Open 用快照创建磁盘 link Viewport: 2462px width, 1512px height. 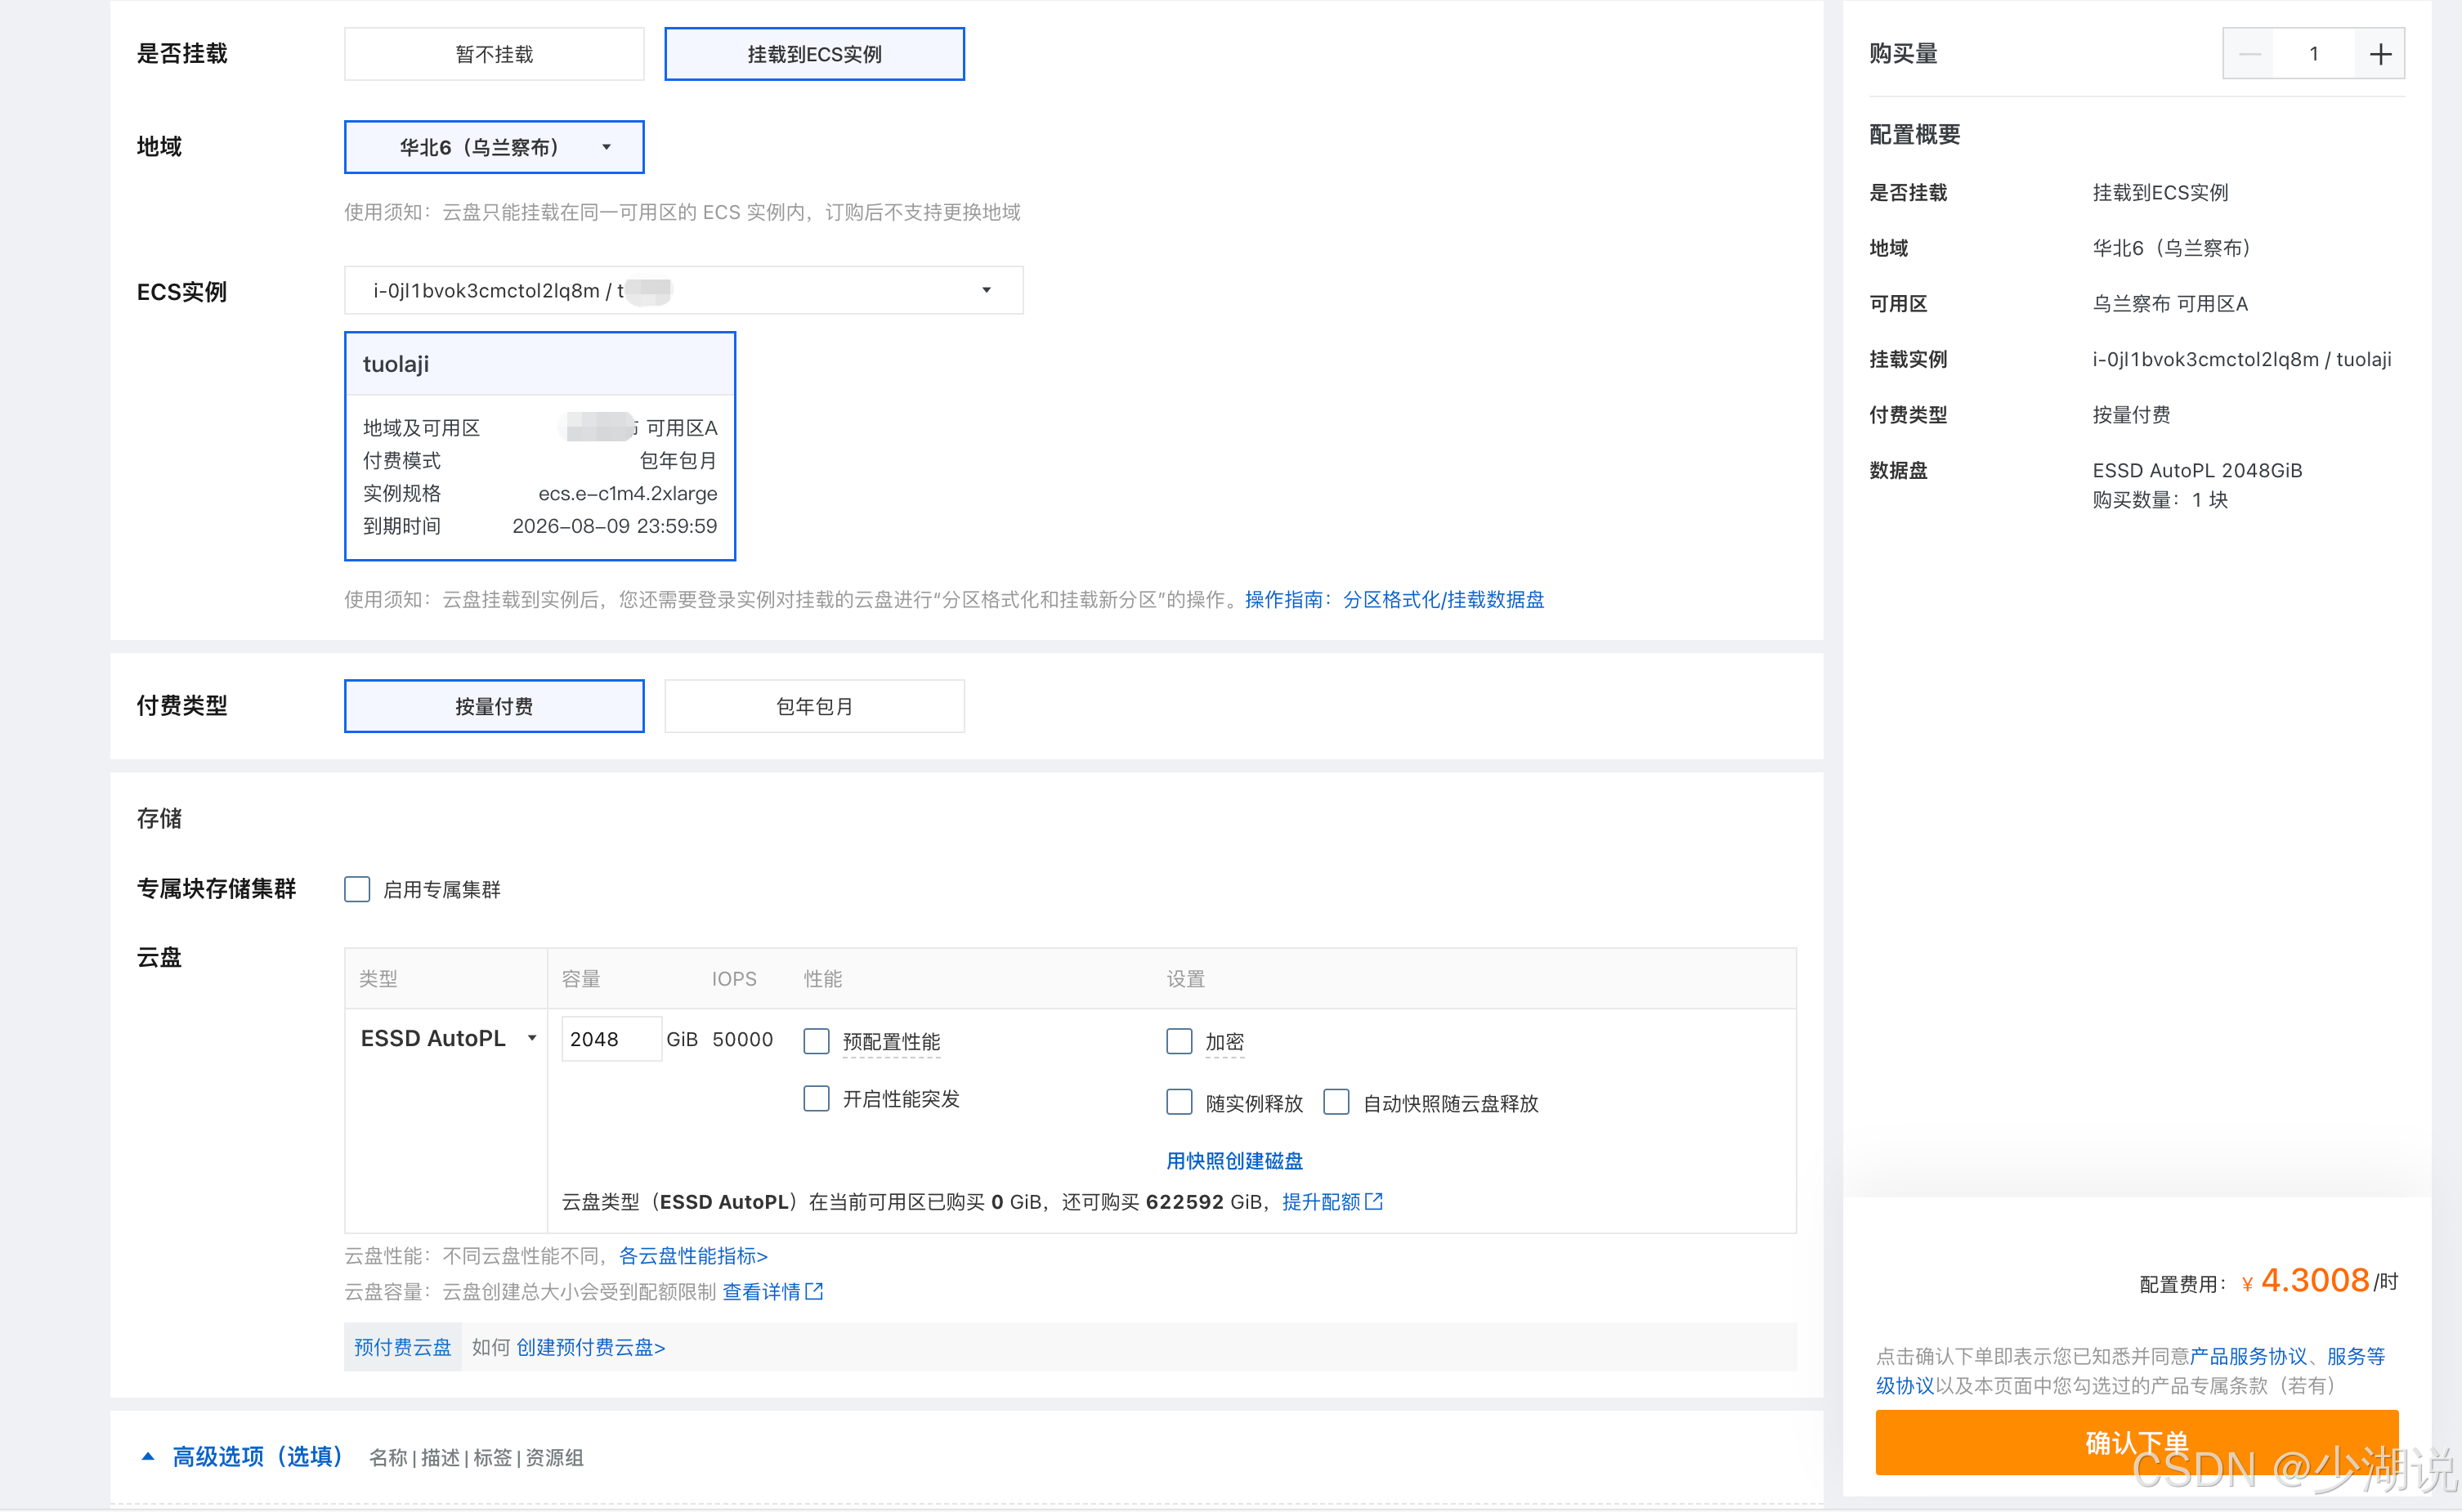1234,1160
